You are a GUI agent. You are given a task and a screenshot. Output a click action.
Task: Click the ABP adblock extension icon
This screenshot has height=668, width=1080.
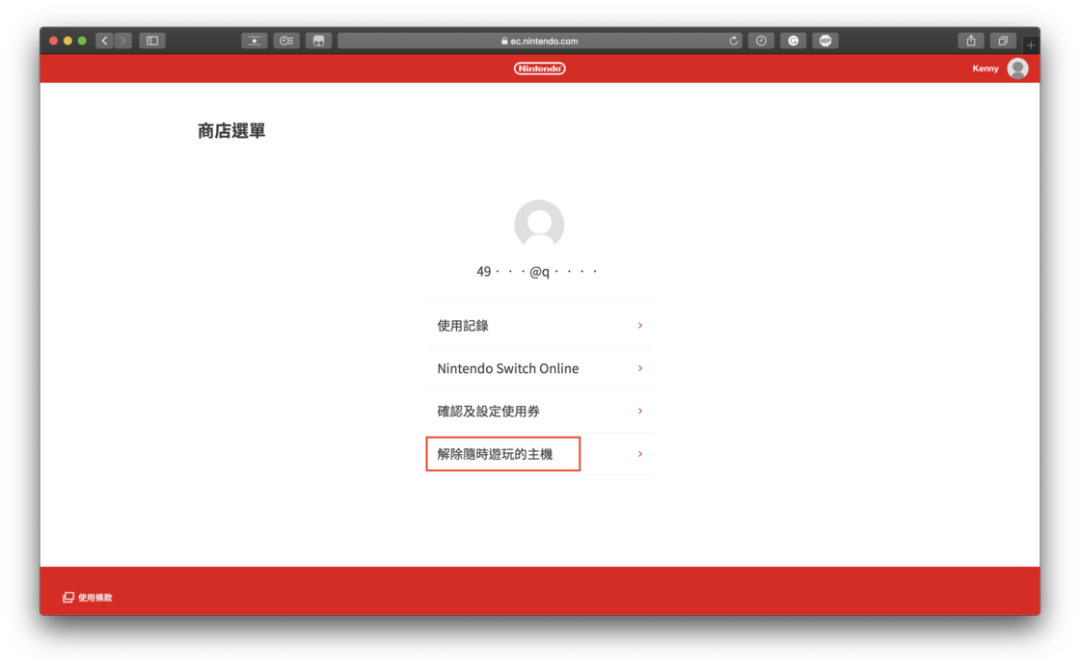point(825,41)
